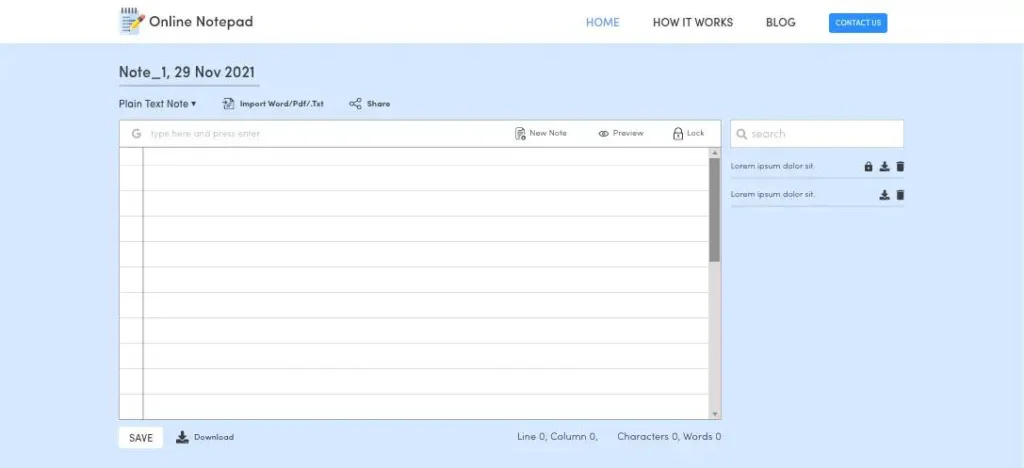Toggle the Preview eye icon

point(604,134)
